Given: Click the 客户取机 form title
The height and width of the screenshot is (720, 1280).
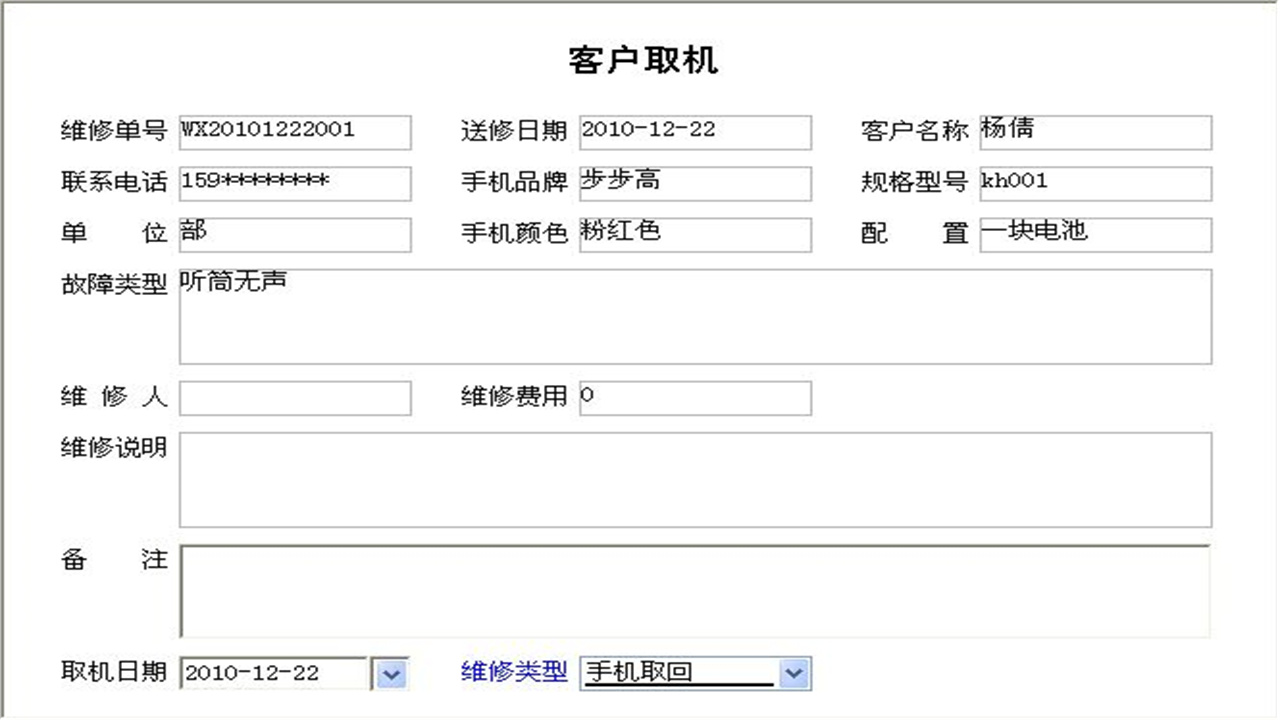Looking at the screenshot, I should point(644,60).
